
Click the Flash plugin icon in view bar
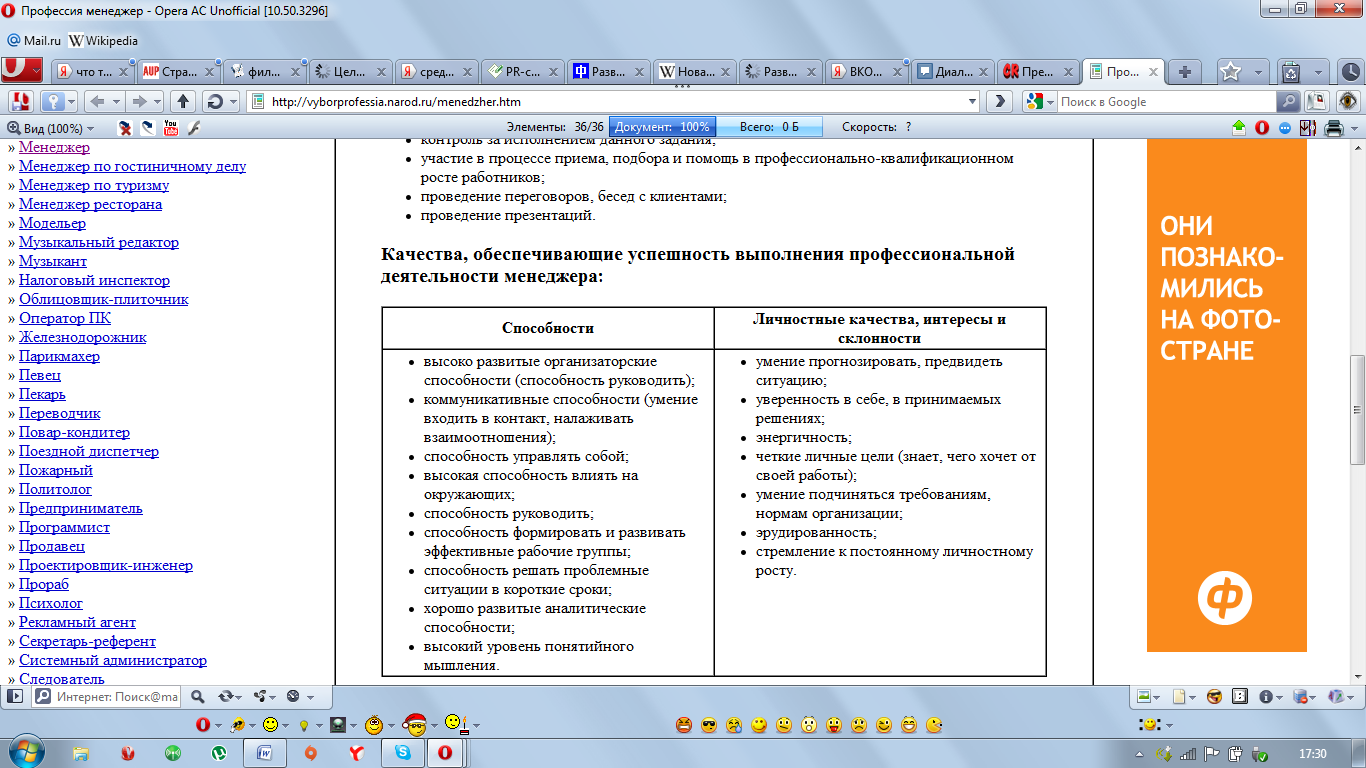tap(194, 128)
